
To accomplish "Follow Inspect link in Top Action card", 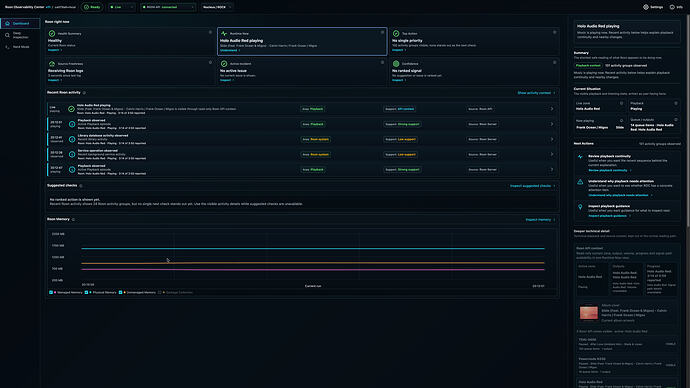I will [x=399, y=50].
